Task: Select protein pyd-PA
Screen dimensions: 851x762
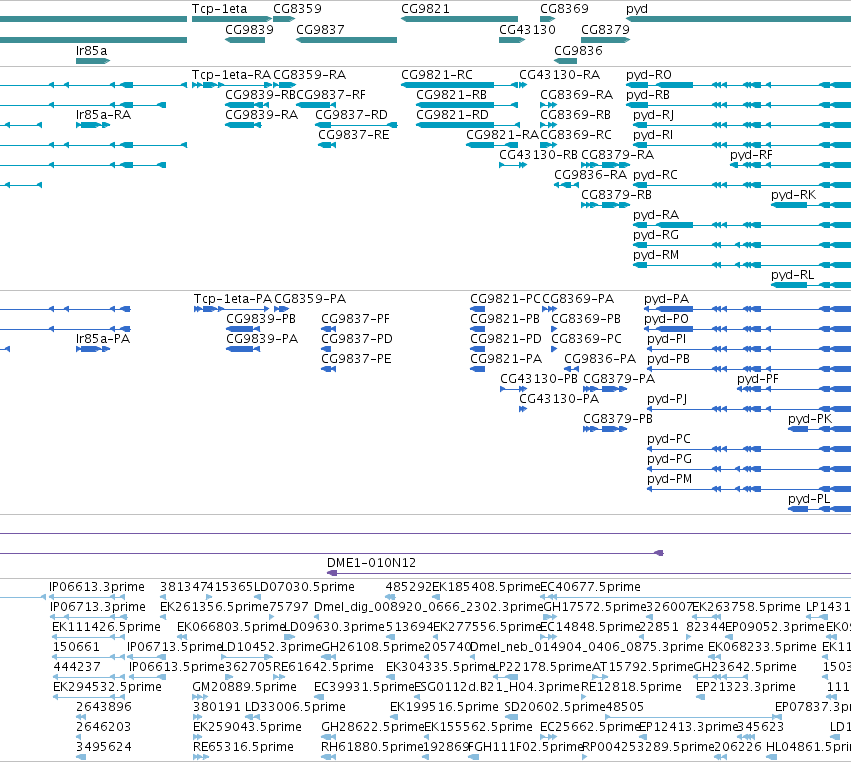Action: point(666,299)
